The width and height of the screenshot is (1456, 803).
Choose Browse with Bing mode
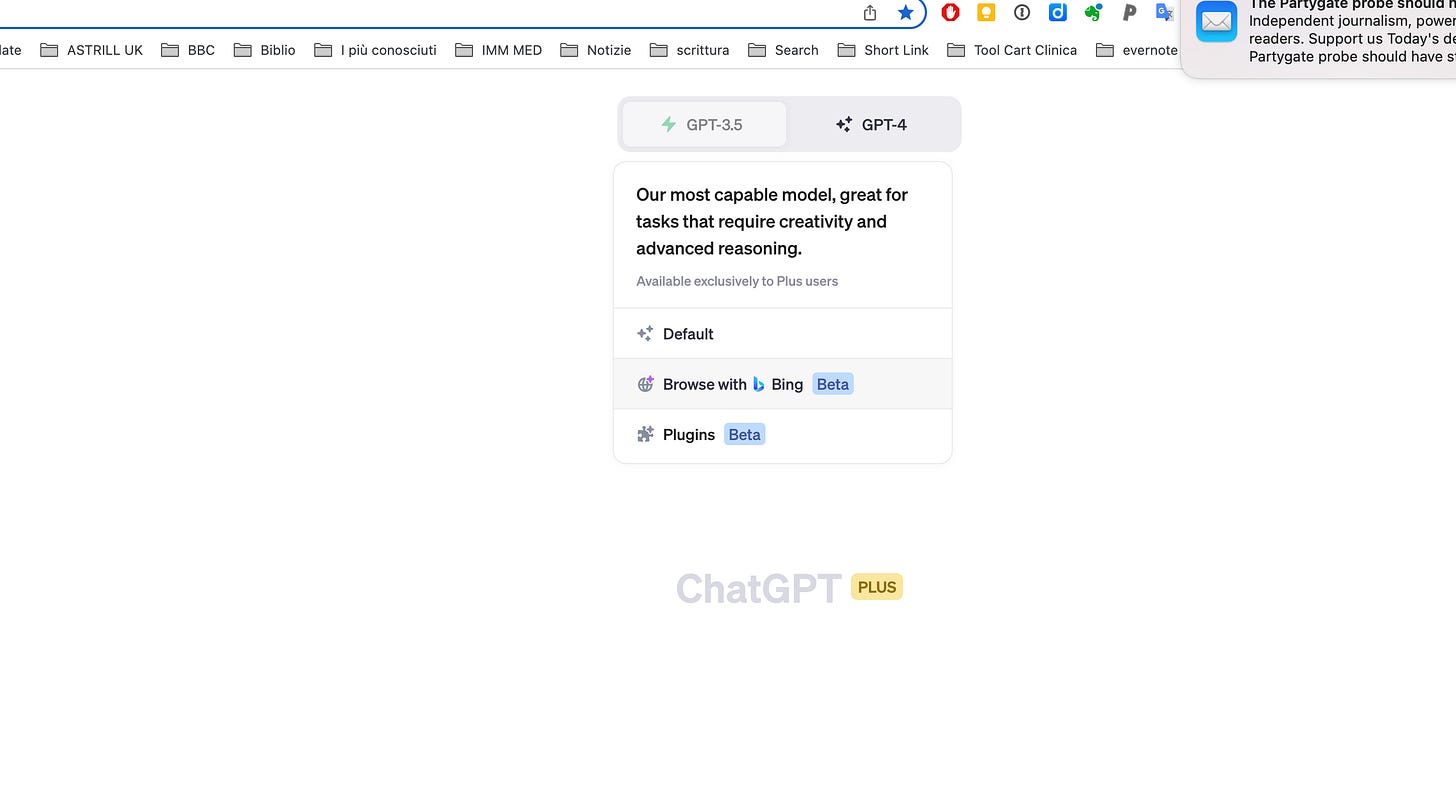pyautogui.click(x=783, y=384)
